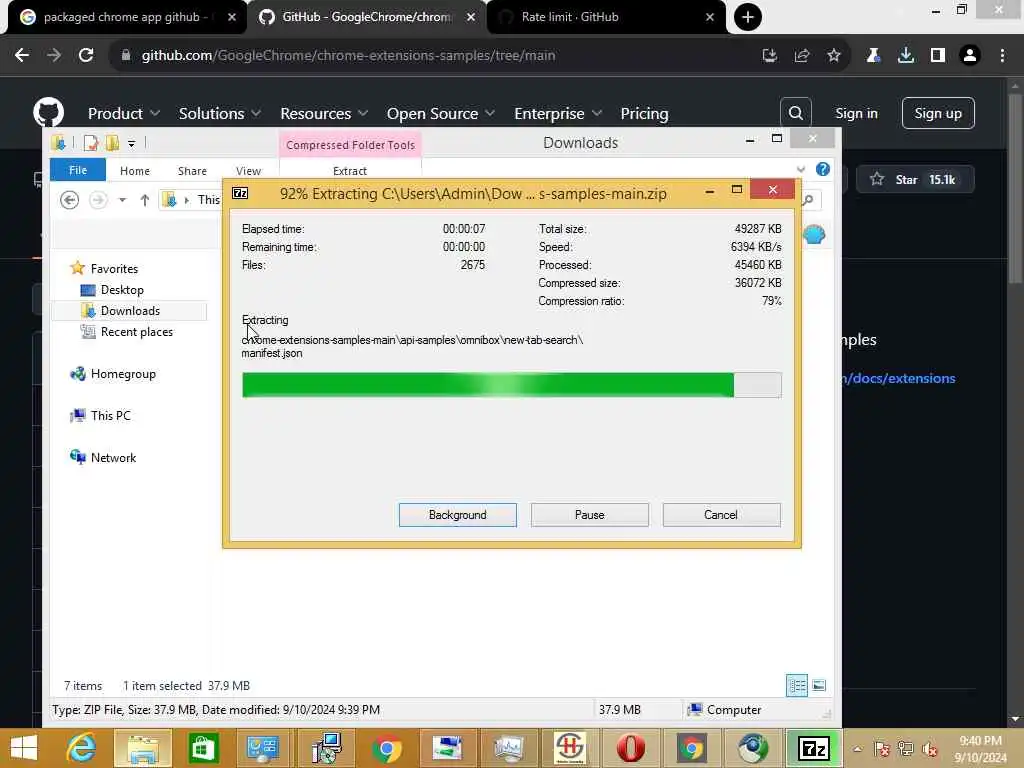Expand the Open Source menu

(441, 114)
